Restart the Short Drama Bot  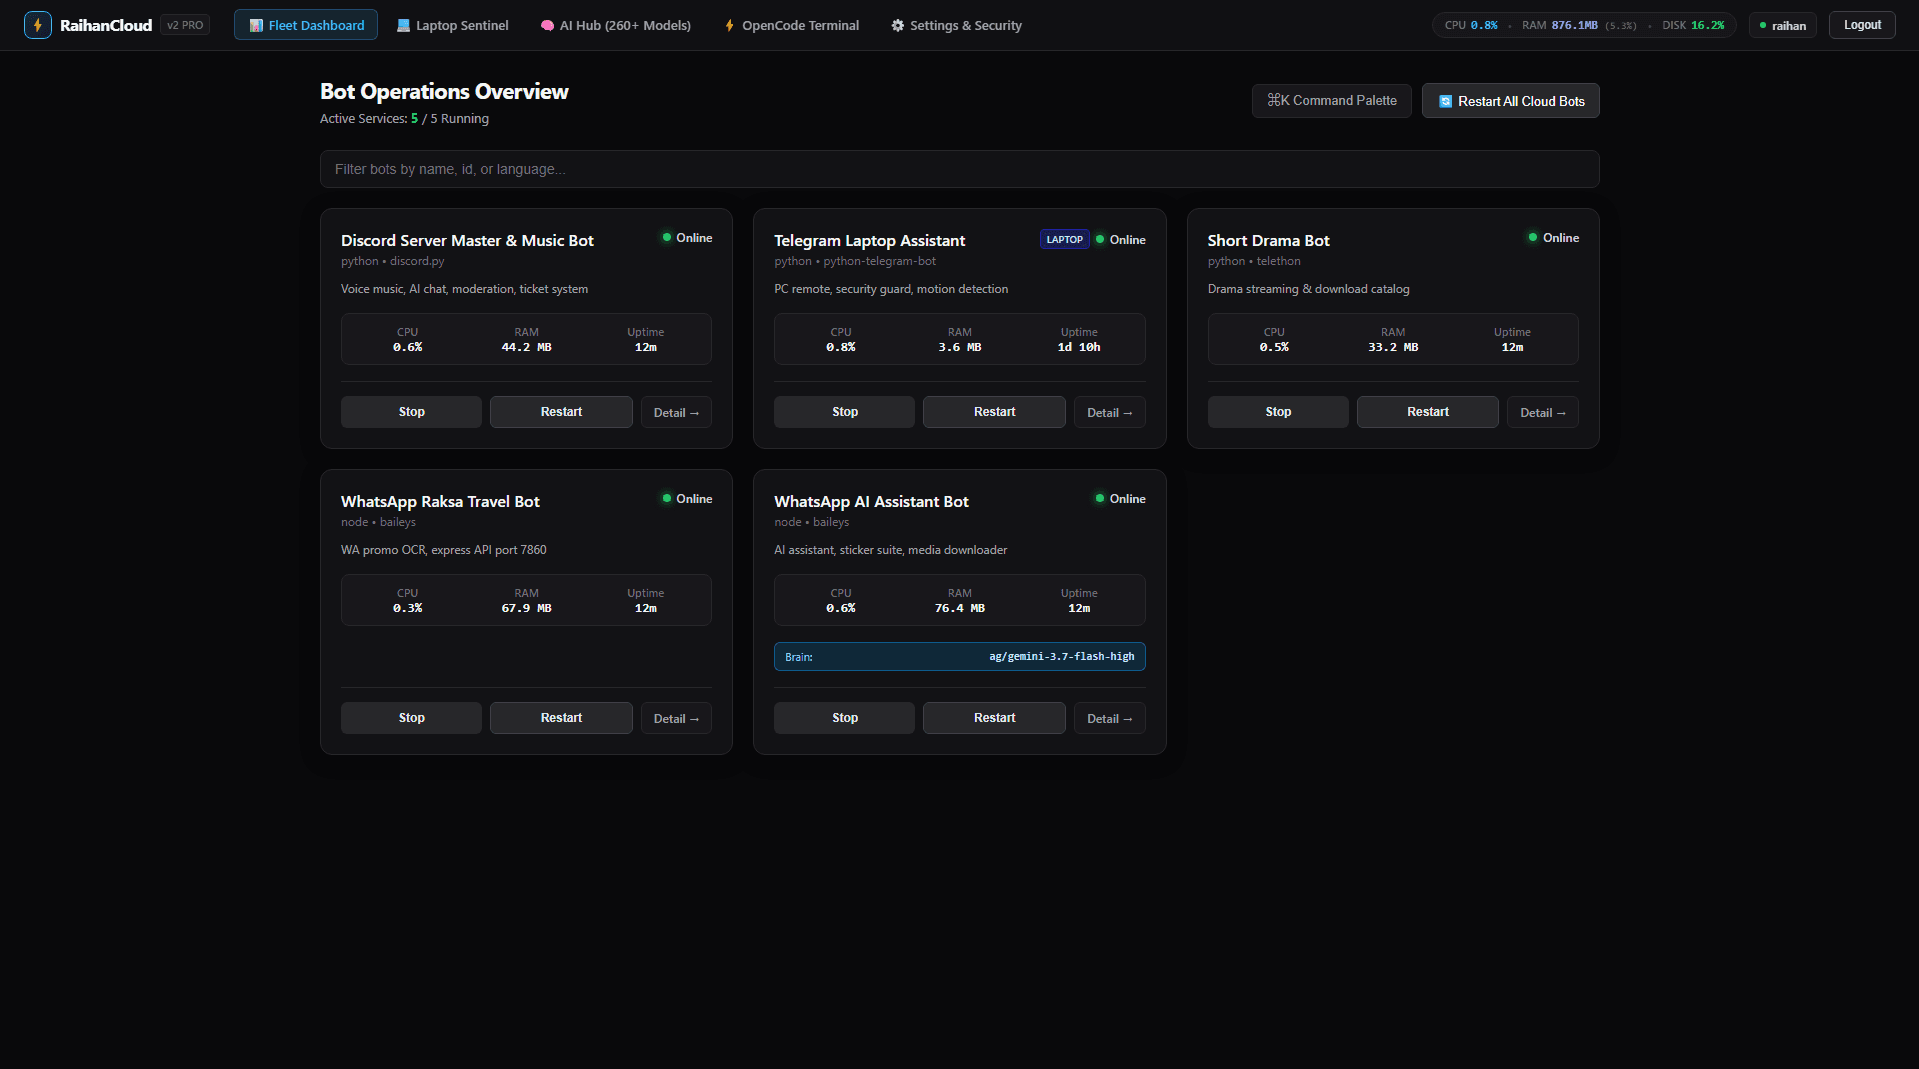pos(1428,412)
